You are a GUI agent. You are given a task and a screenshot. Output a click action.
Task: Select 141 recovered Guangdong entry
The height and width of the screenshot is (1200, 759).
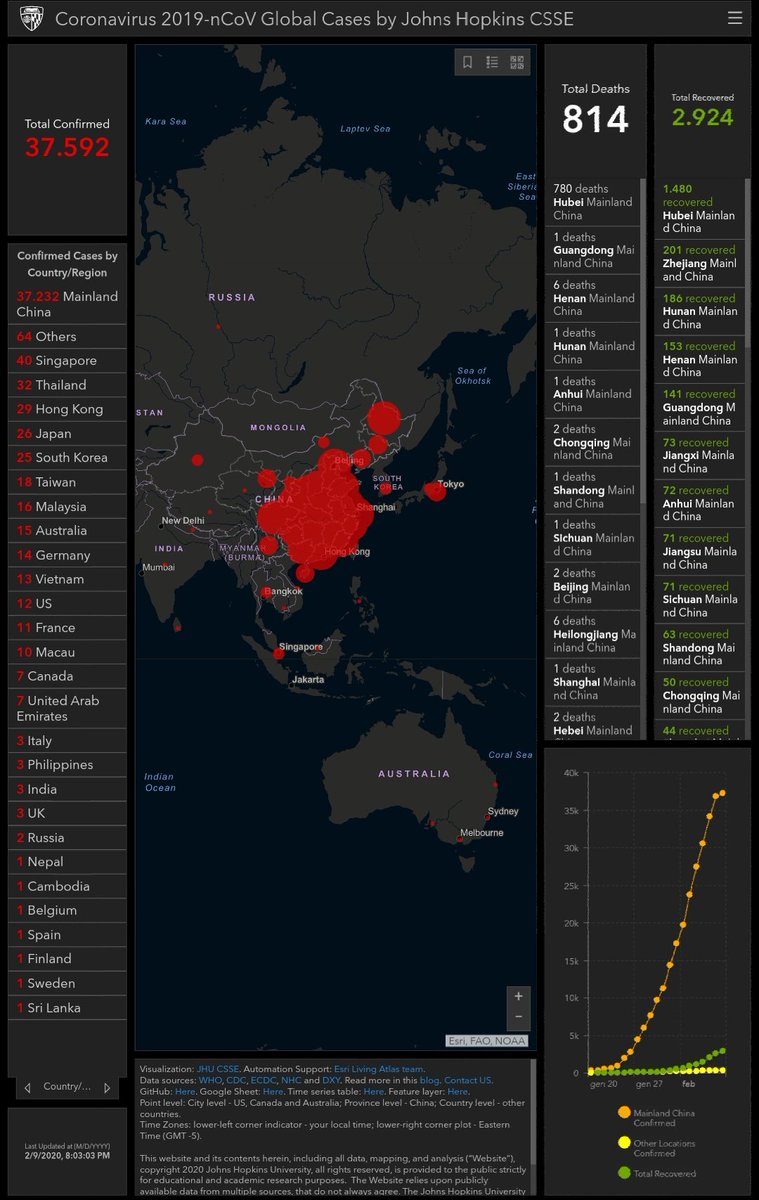(700, 407)
